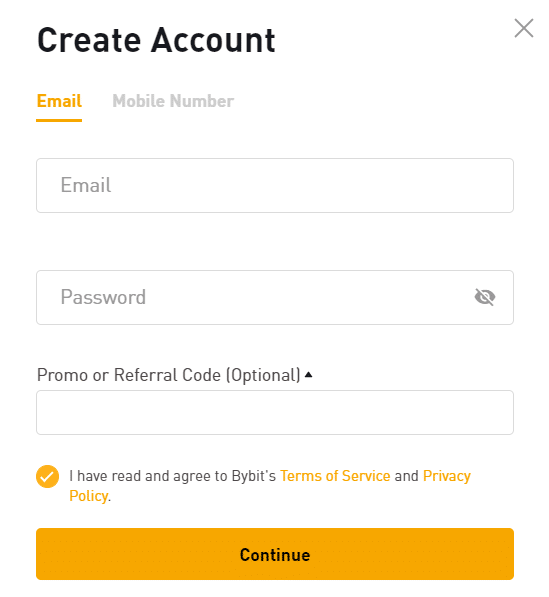
Task: Click the Password placeholder text
Action: 103,297
